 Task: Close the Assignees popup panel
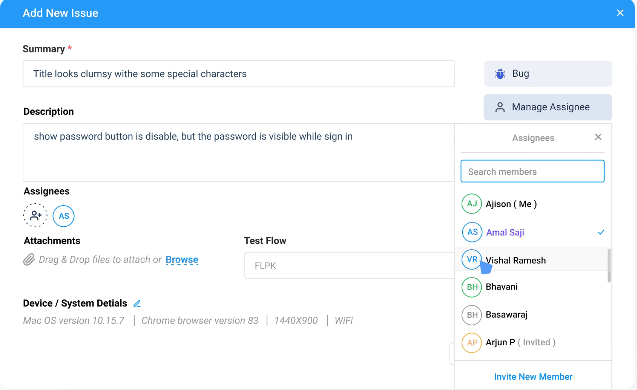coord(598,137)
